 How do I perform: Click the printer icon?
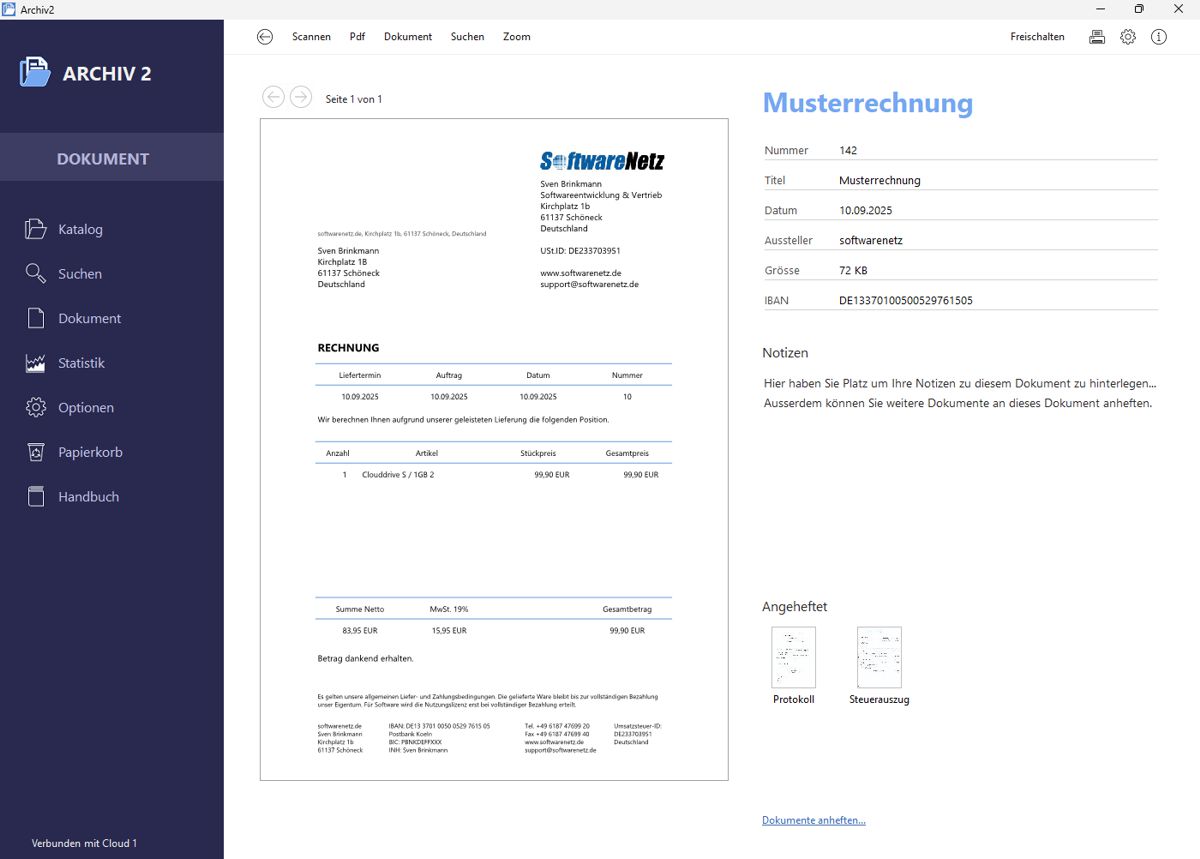coord(1097,37)
